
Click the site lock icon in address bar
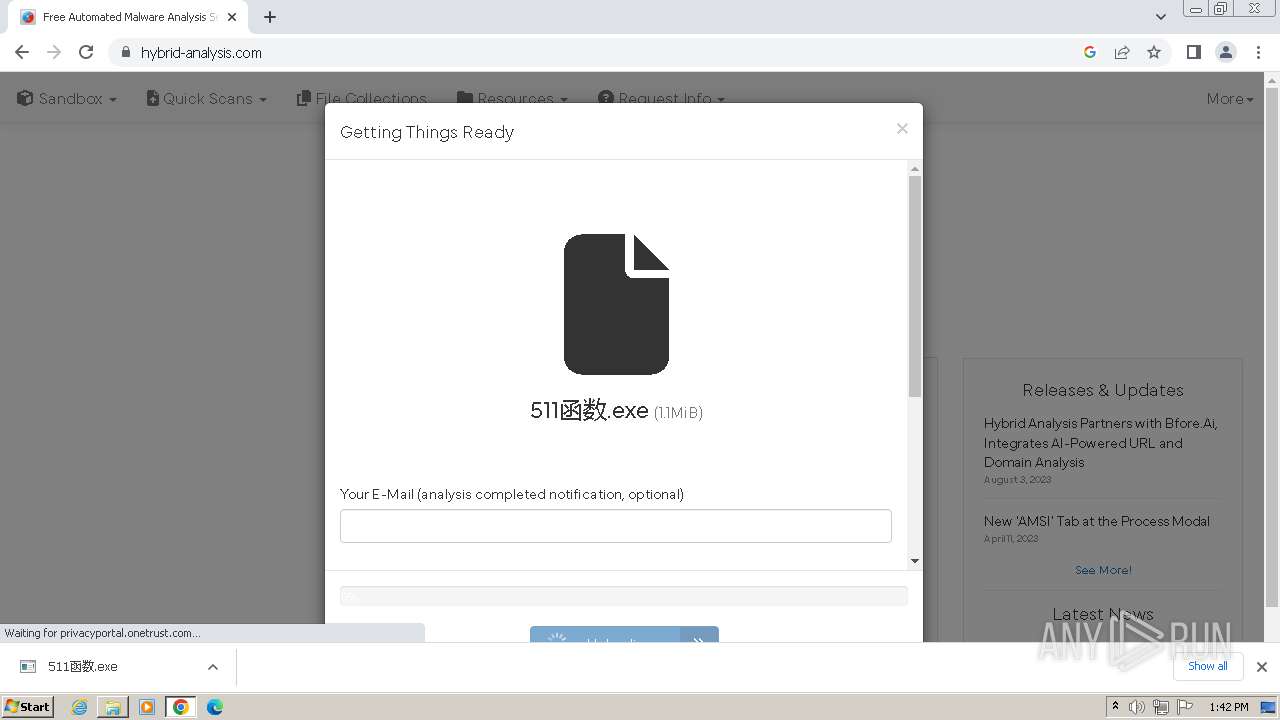(x=125, y=52)
